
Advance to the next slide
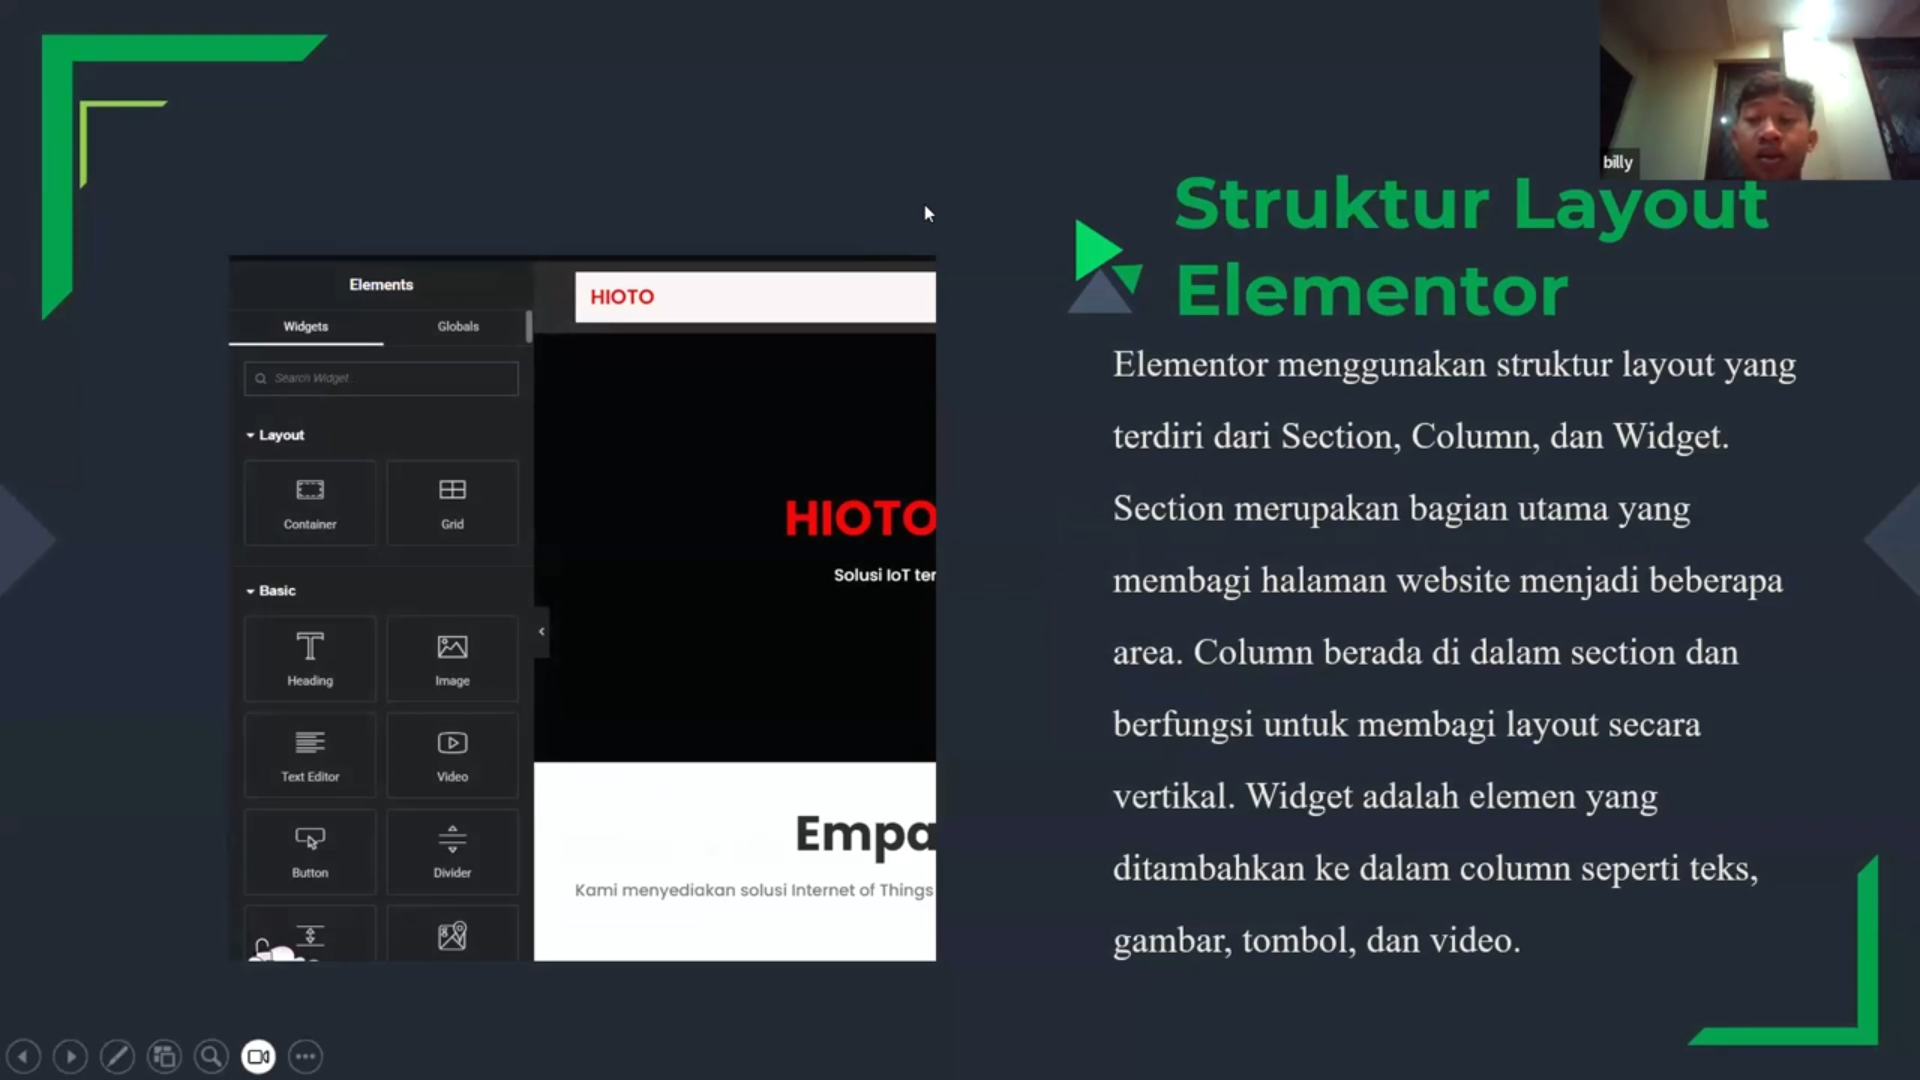pos(70,1056)
